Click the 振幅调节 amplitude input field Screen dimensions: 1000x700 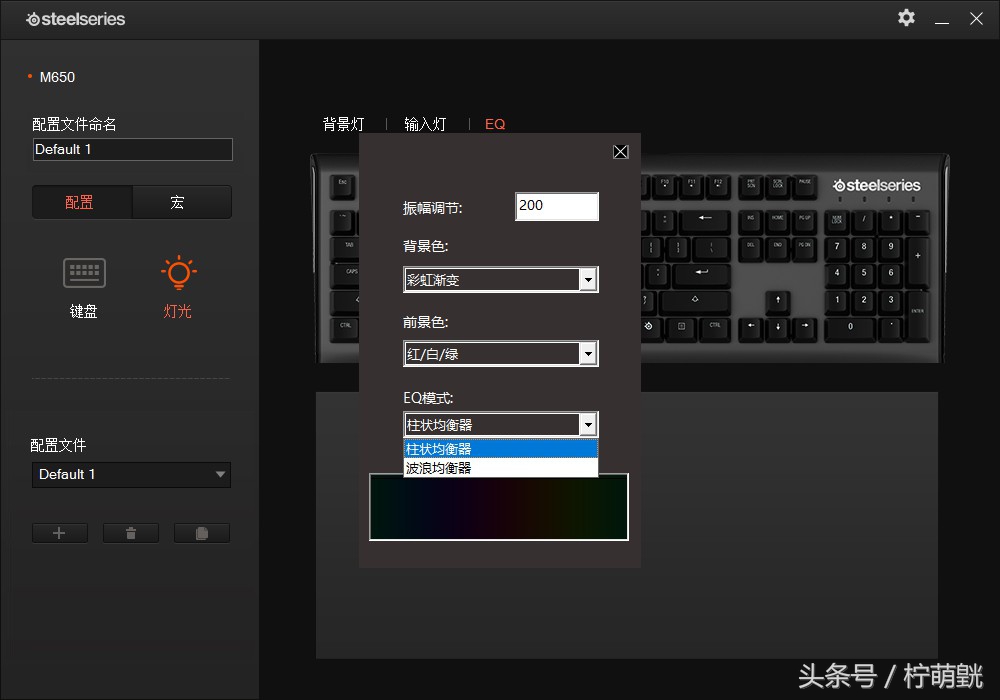click(x=556, y=206)
